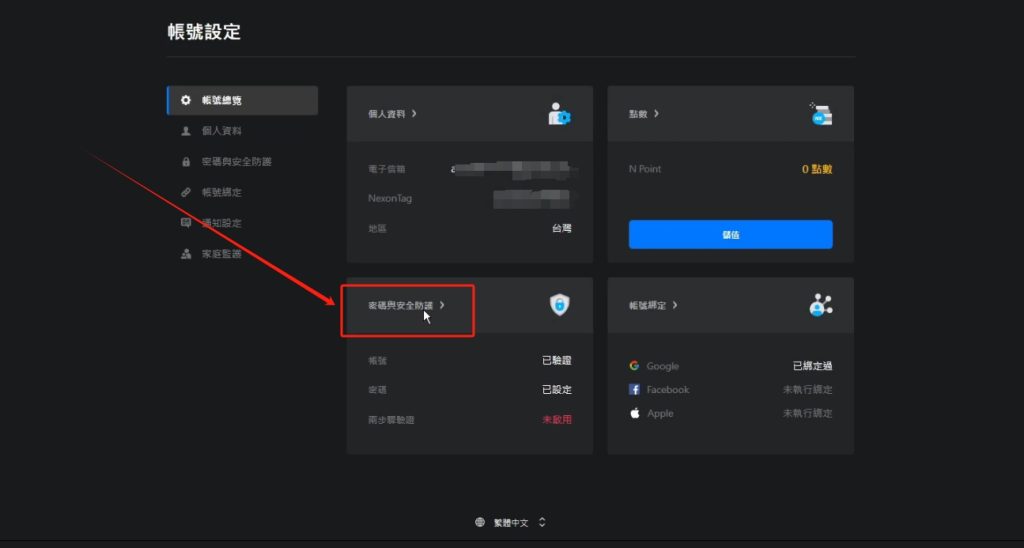Open the 繁體中文 language dropdown
This screenshot has width=1024, height=548.
coord(511,523)
